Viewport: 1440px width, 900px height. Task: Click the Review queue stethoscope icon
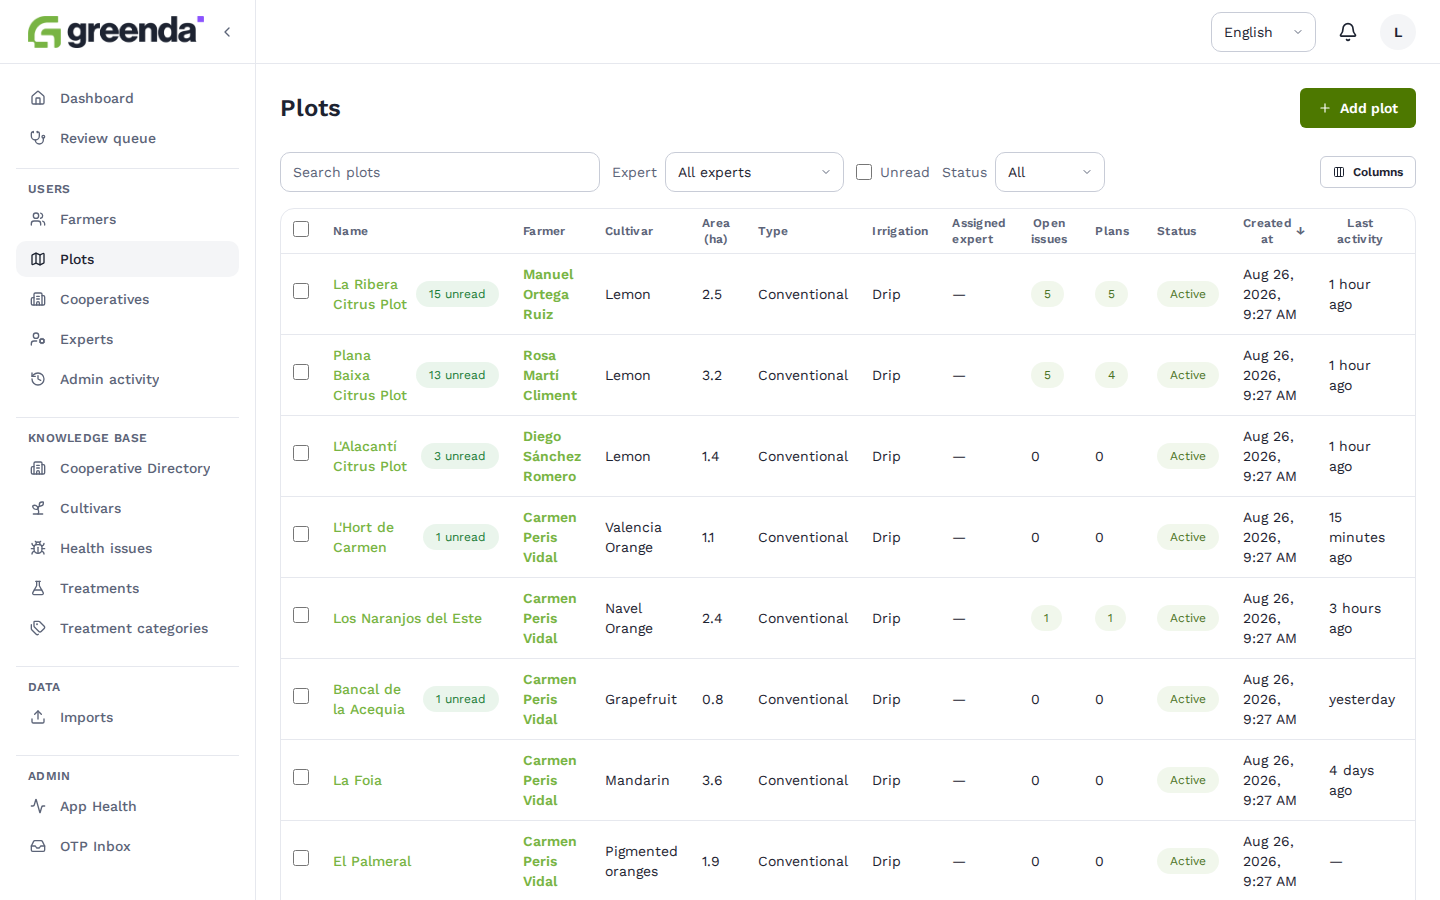click(x=38, y=138)
